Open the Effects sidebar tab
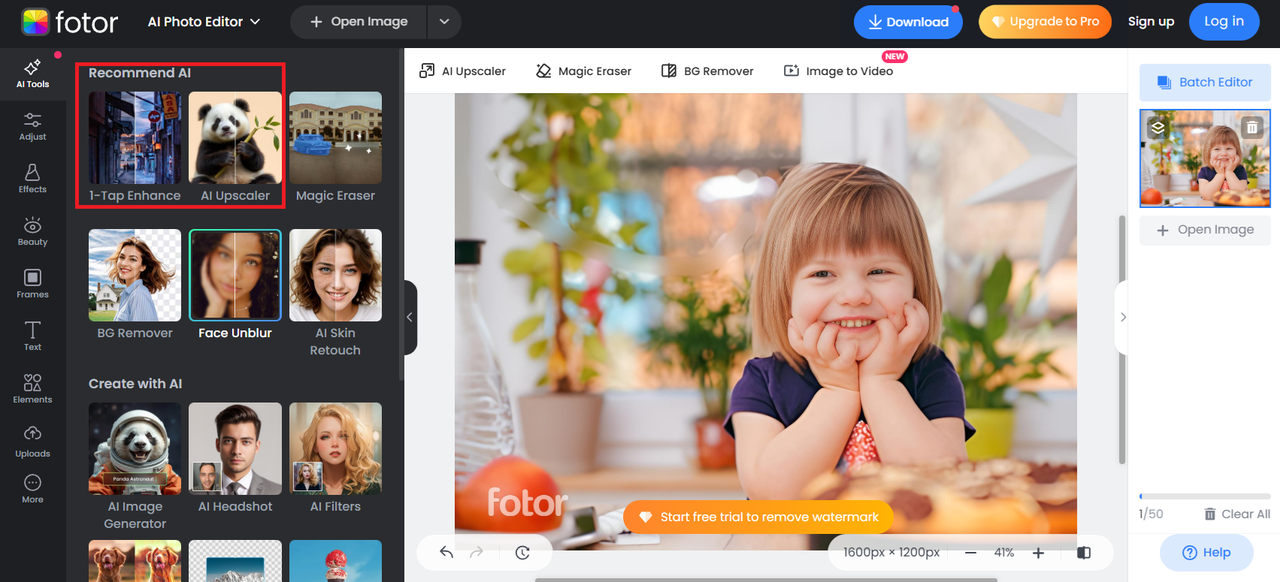1280x582 pixels. click(32, 179)
